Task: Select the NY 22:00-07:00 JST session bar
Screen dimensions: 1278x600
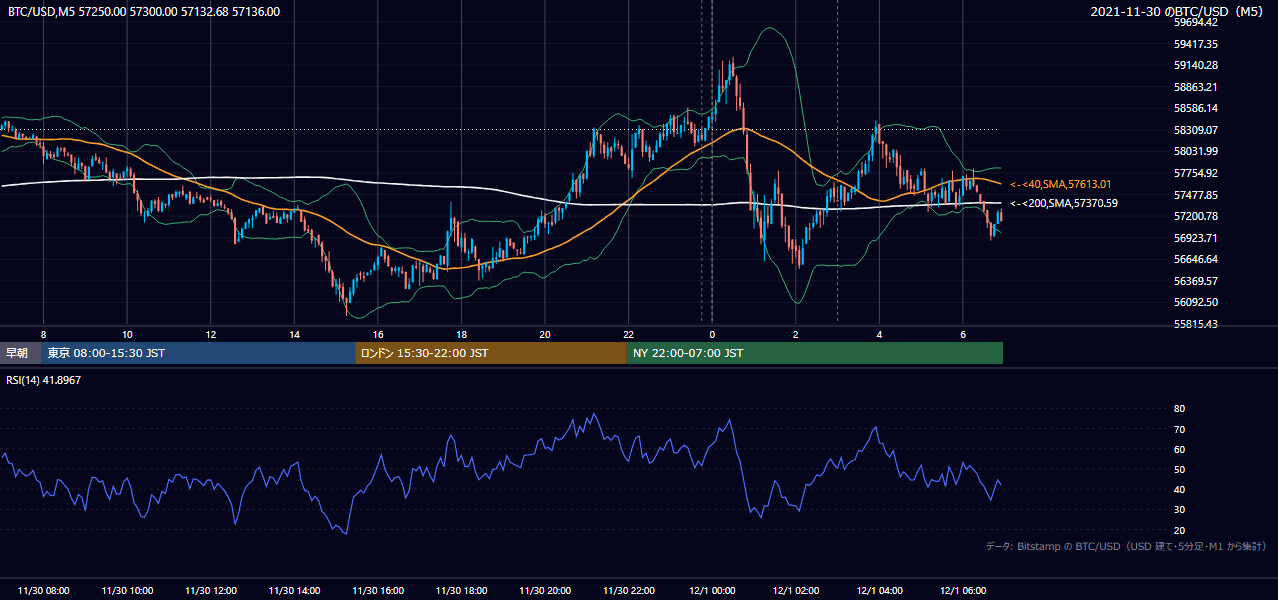Action: tap(815, 353)
